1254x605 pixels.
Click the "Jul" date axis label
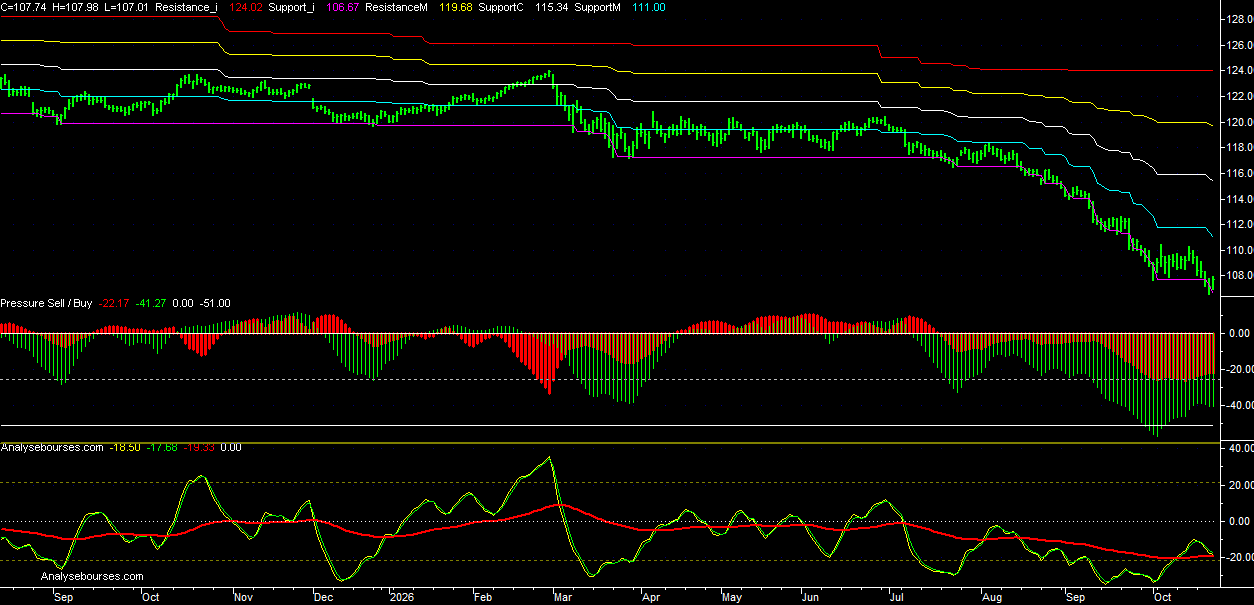pos(895,597)
